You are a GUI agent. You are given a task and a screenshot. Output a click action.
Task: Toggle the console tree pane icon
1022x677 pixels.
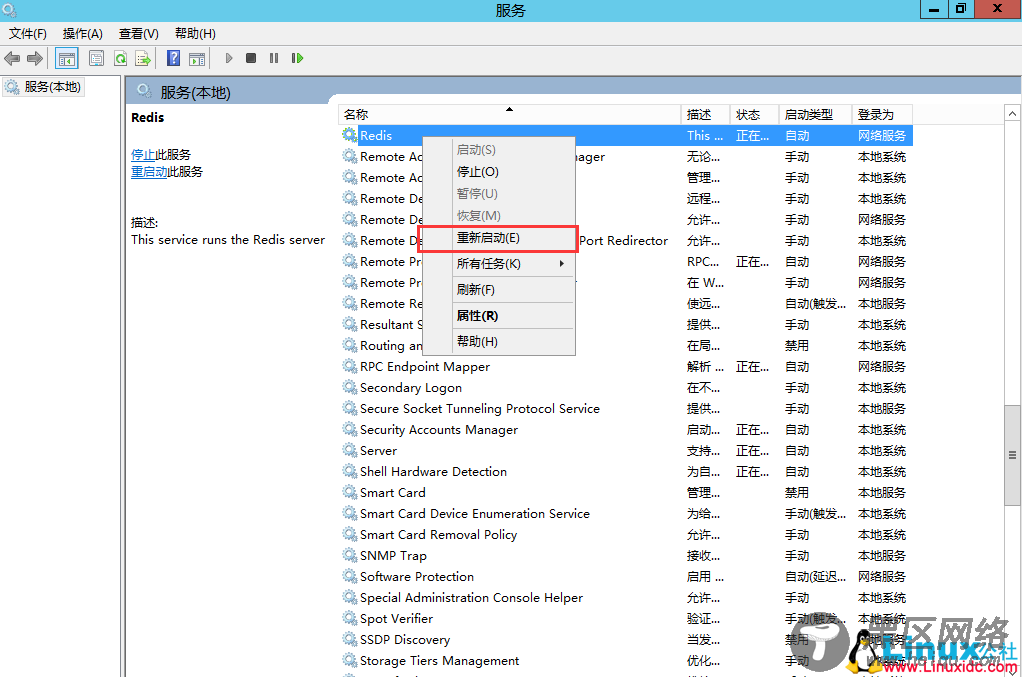(66, 59)
